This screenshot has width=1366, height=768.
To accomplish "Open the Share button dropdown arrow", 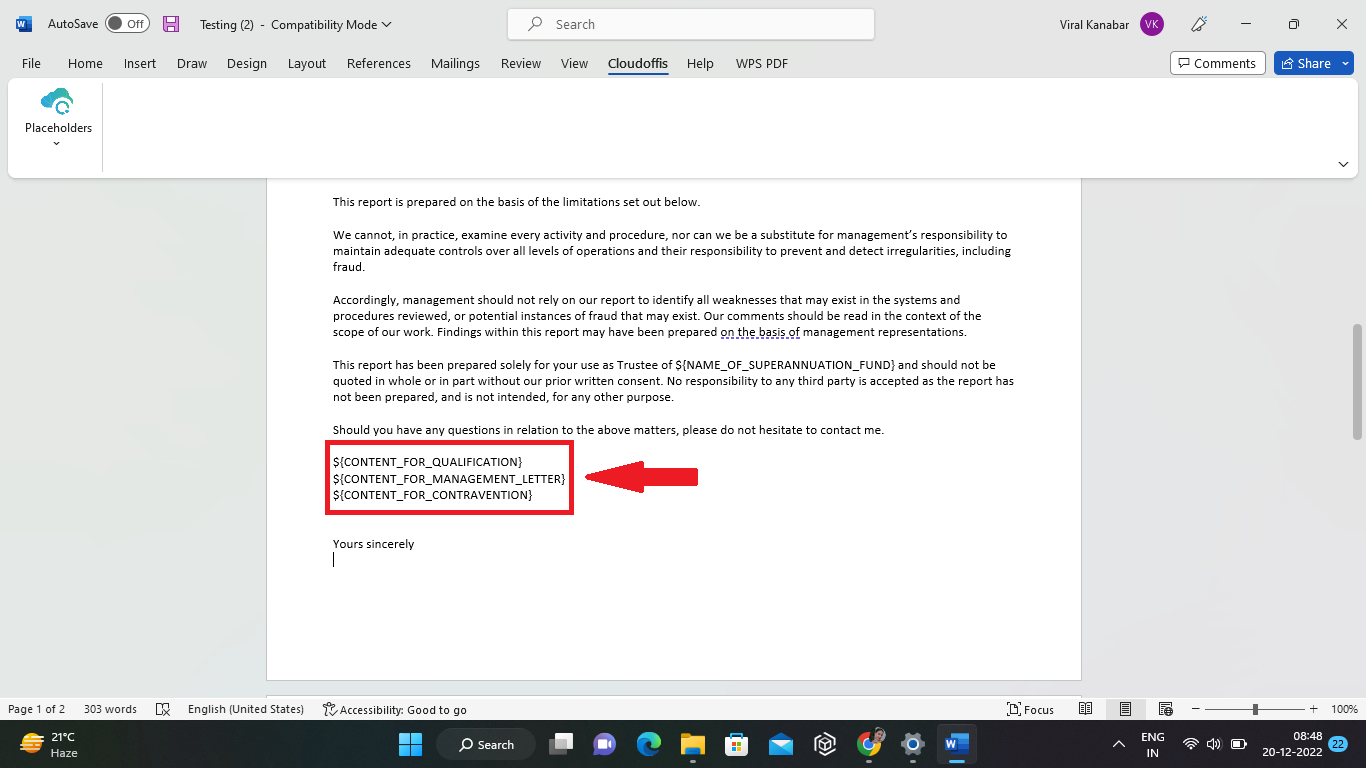I will pos(1346,63).
